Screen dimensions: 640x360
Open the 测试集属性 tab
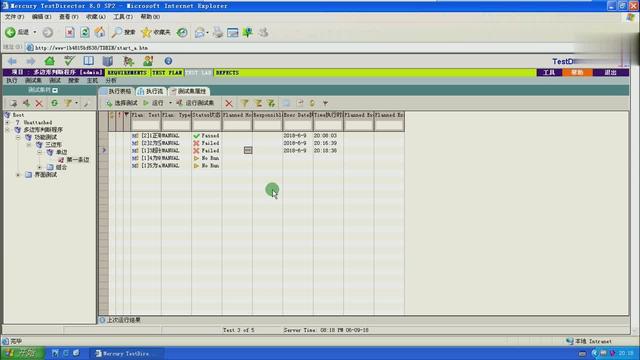tap(189, 91)
